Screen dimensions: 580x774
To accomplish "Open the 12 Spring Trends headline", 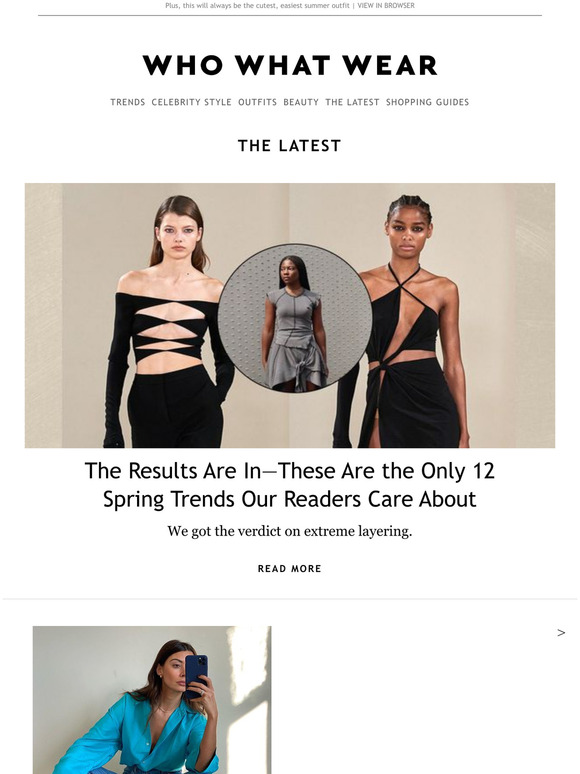I will tap(290, 485).
